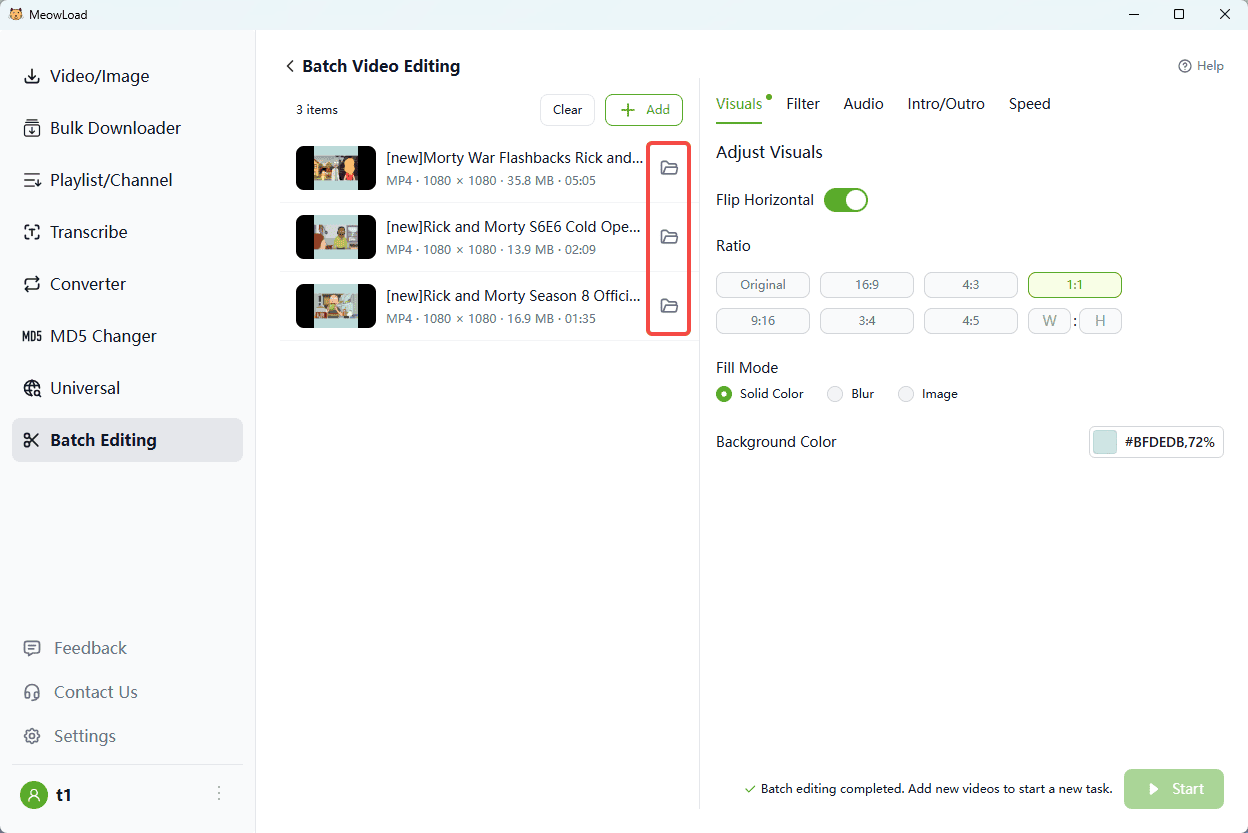Open the Help link at top right
Screen dimensions: 1248x833
click(1200, 66)
